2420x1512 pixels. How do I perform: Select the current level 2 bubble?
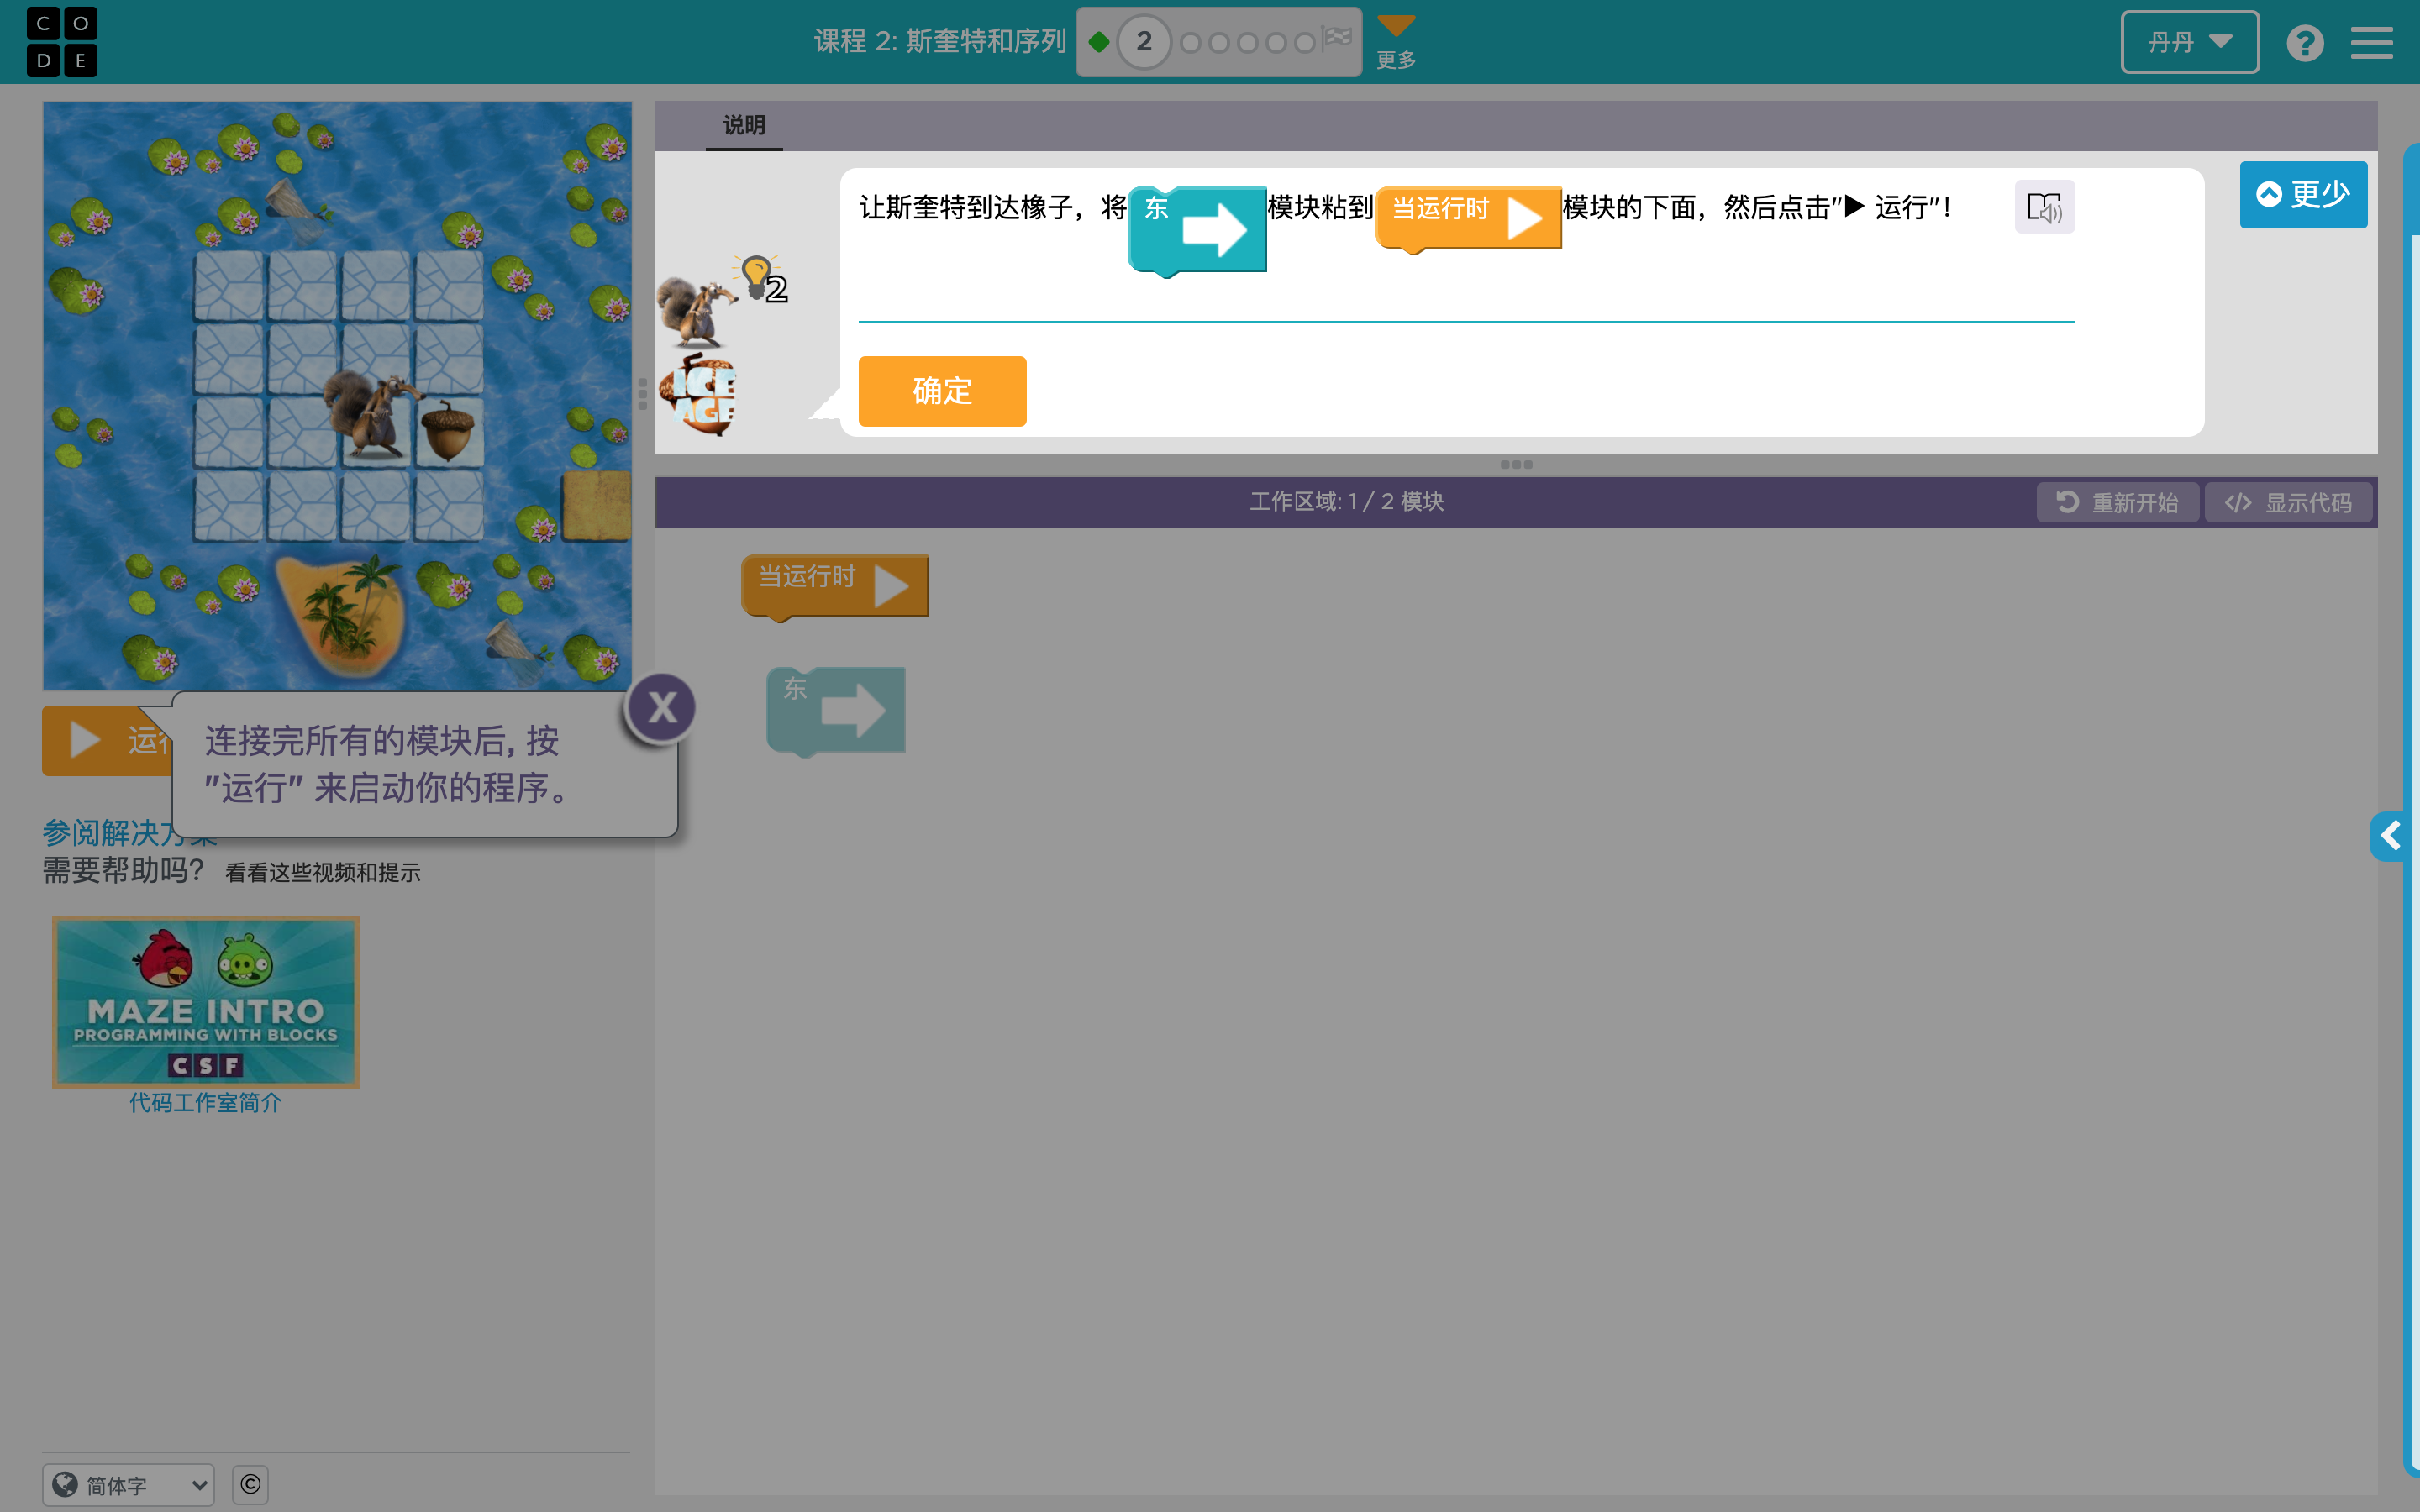pyautogui.click(x=1144, y=42)
